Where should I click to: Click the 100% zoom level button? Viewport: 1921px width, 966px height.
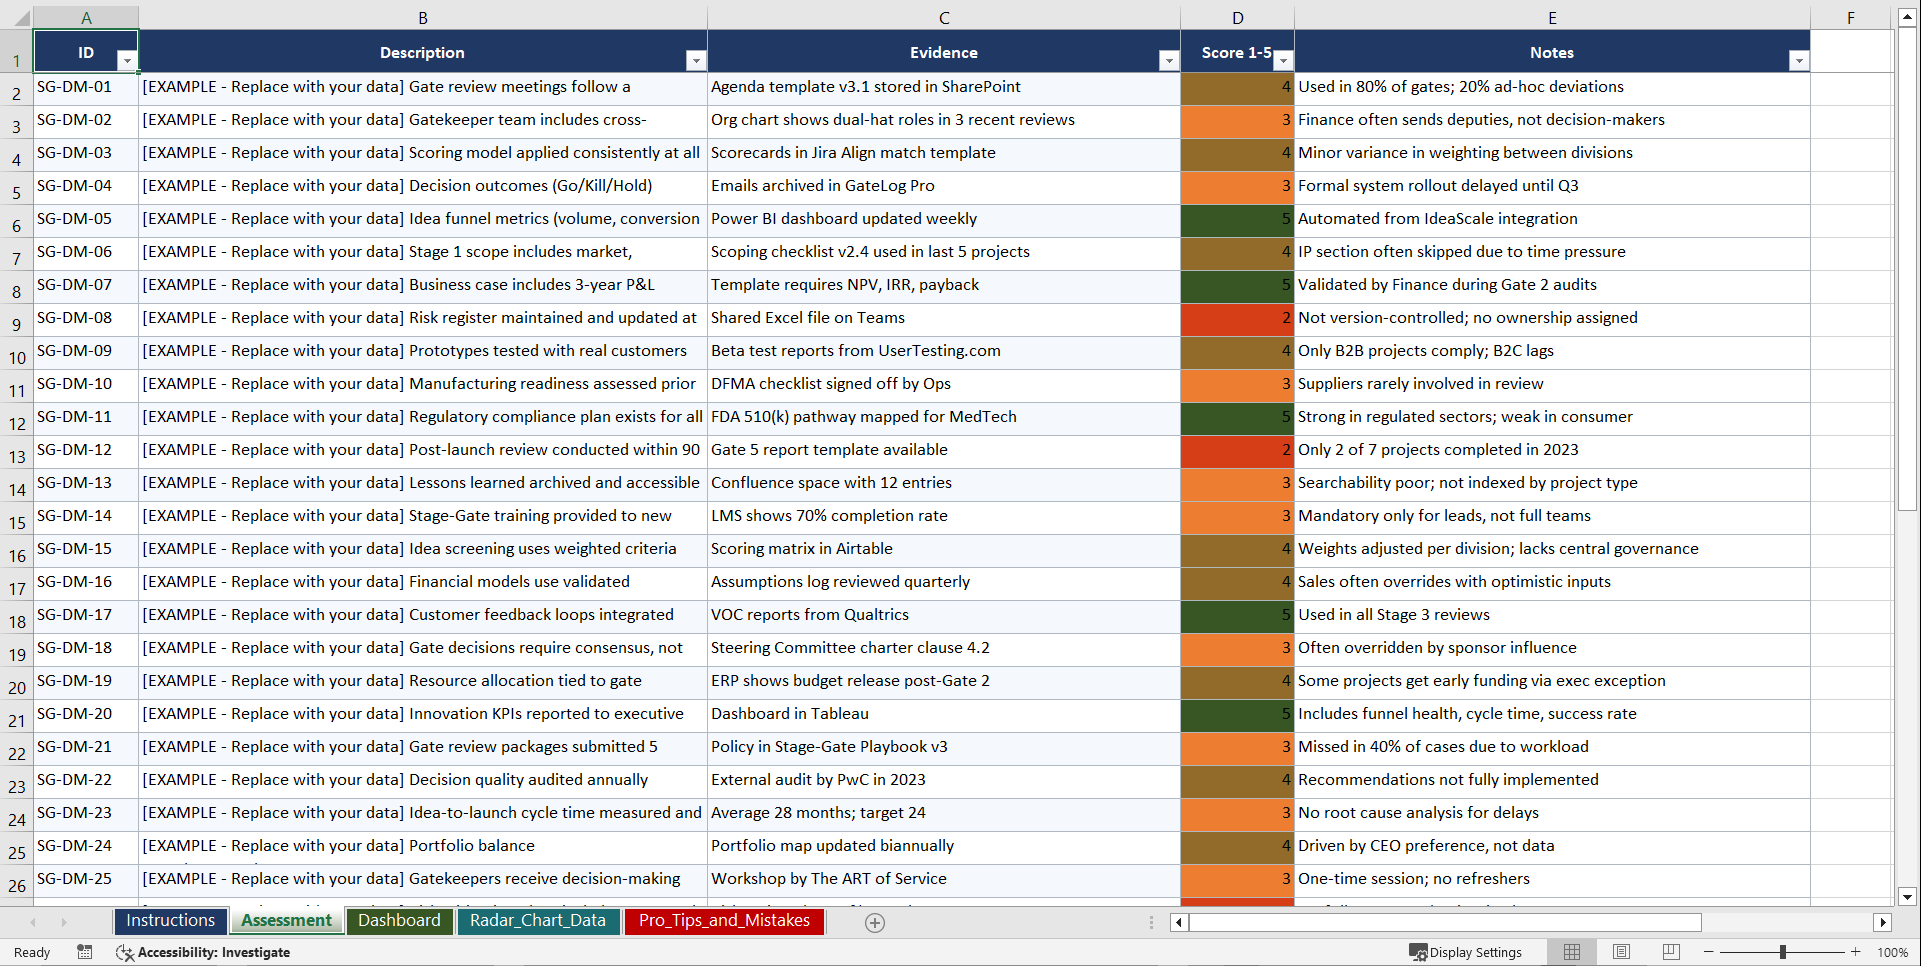coord(1893,952)
